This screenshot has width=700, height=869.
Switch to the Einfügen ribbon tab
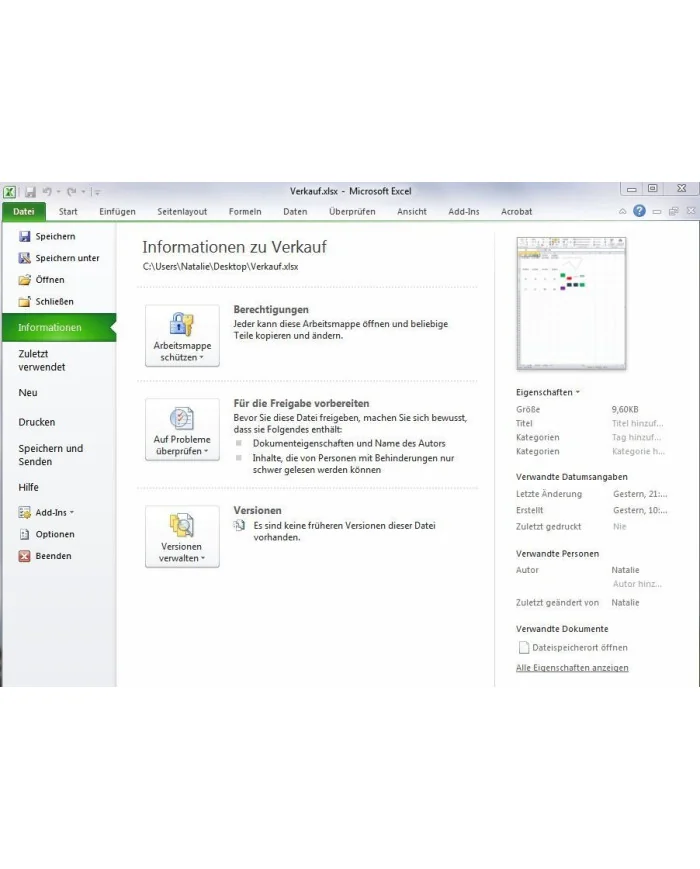point(117,211)
